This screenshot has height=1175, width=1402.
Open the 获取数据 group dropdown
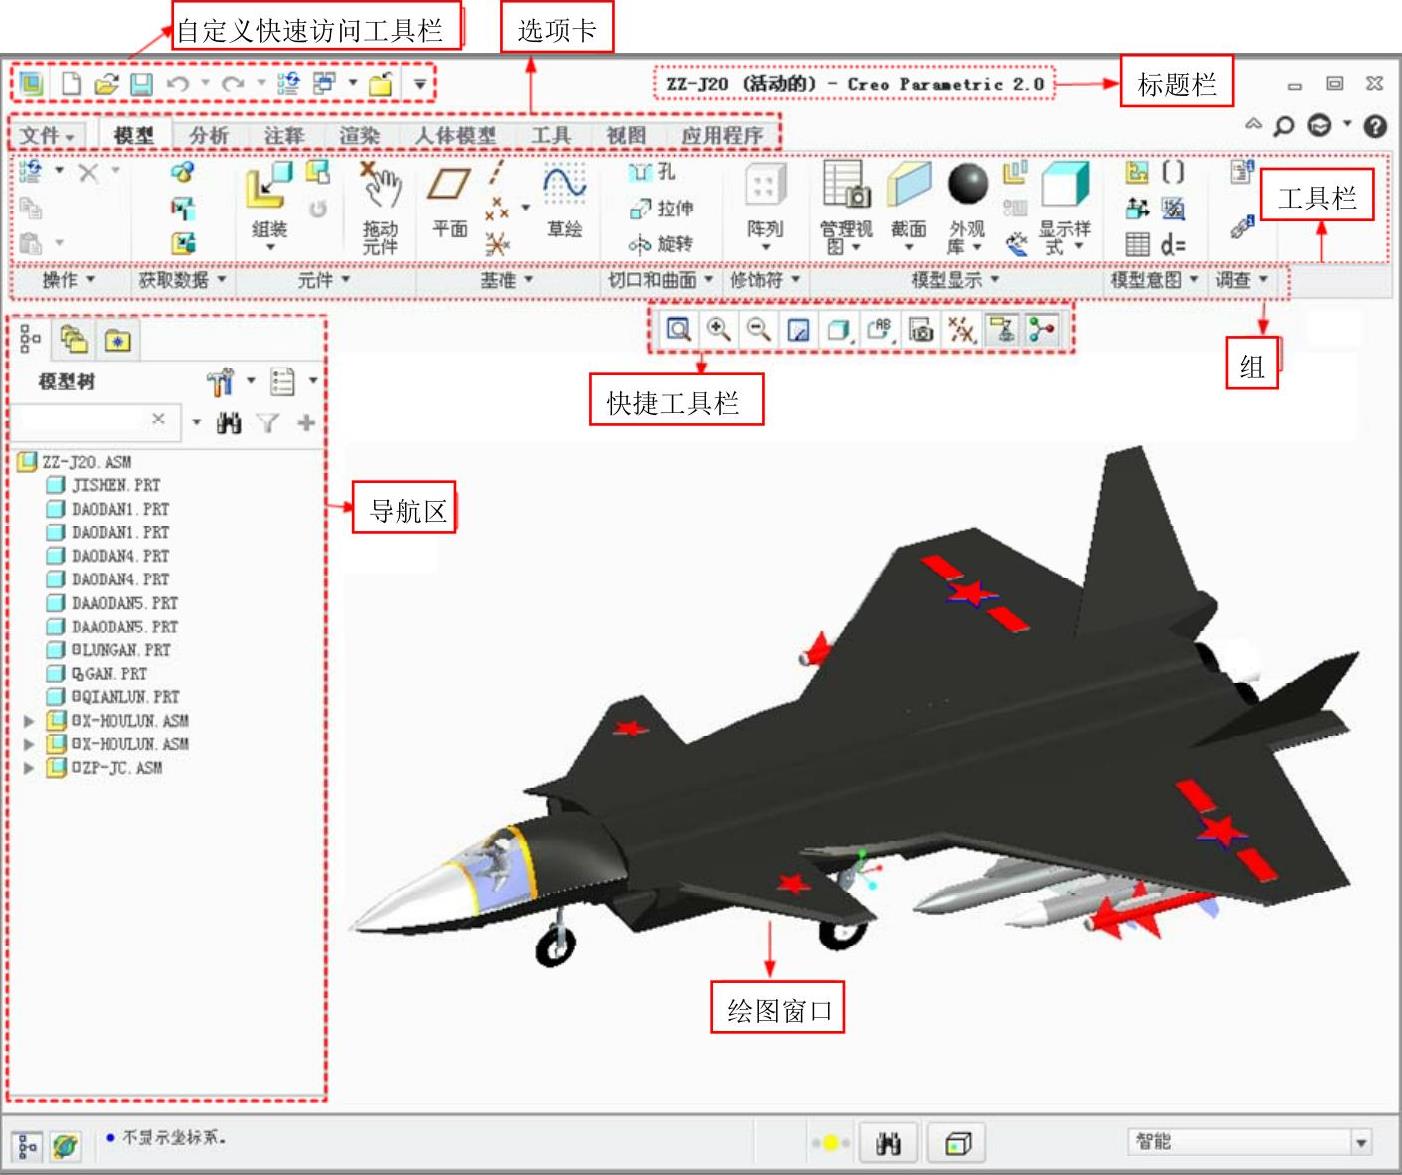182,280
